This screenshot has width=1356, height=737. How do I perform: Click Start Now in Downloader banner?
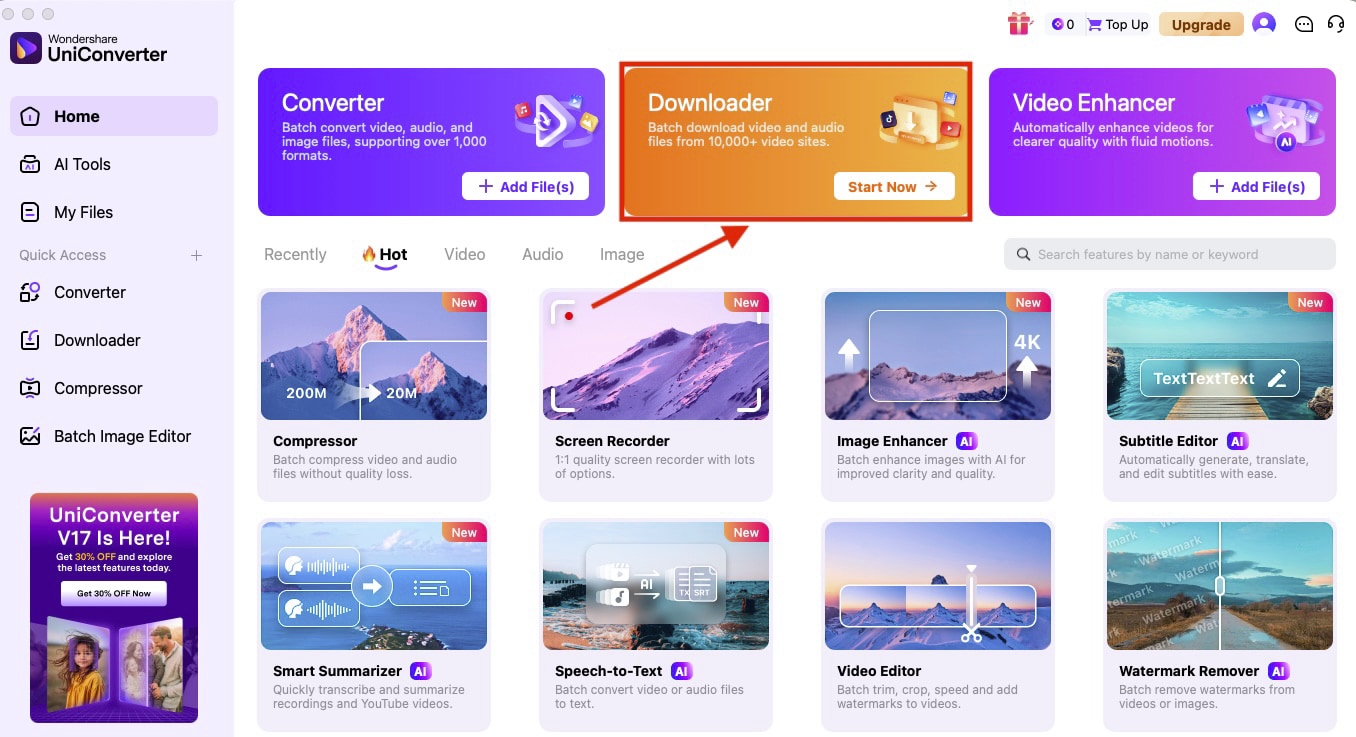click(894, 187)
